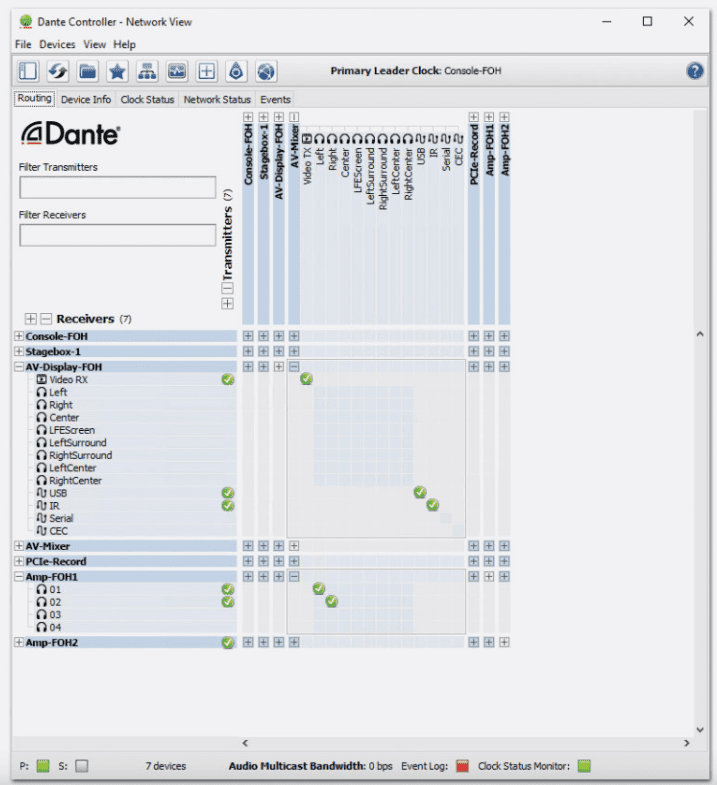Switch to the Events tab

pyautogui.click(x=275, y=99)
